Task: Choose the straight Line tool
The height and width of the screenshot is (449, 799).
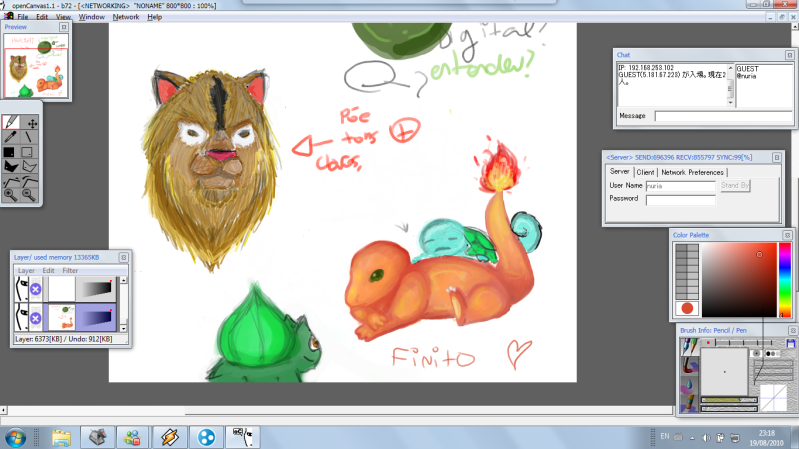Action: [x=30, y=137]
